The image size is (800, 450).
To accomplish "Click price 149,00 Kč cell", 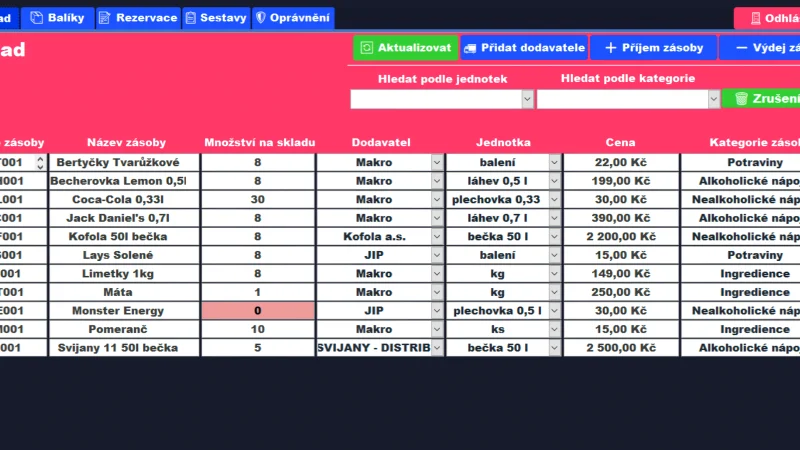I will point(621,274).
